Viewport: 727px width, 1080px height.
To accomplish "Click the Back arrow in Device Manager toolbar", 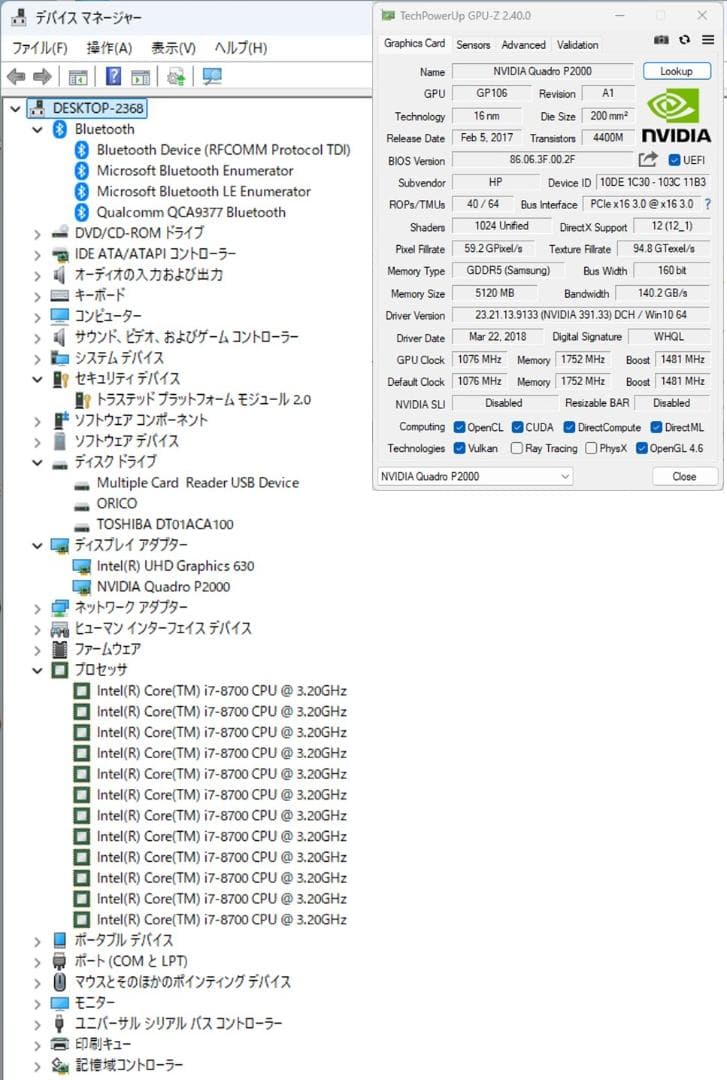I will pyautogui.click(x=16, y=76).
